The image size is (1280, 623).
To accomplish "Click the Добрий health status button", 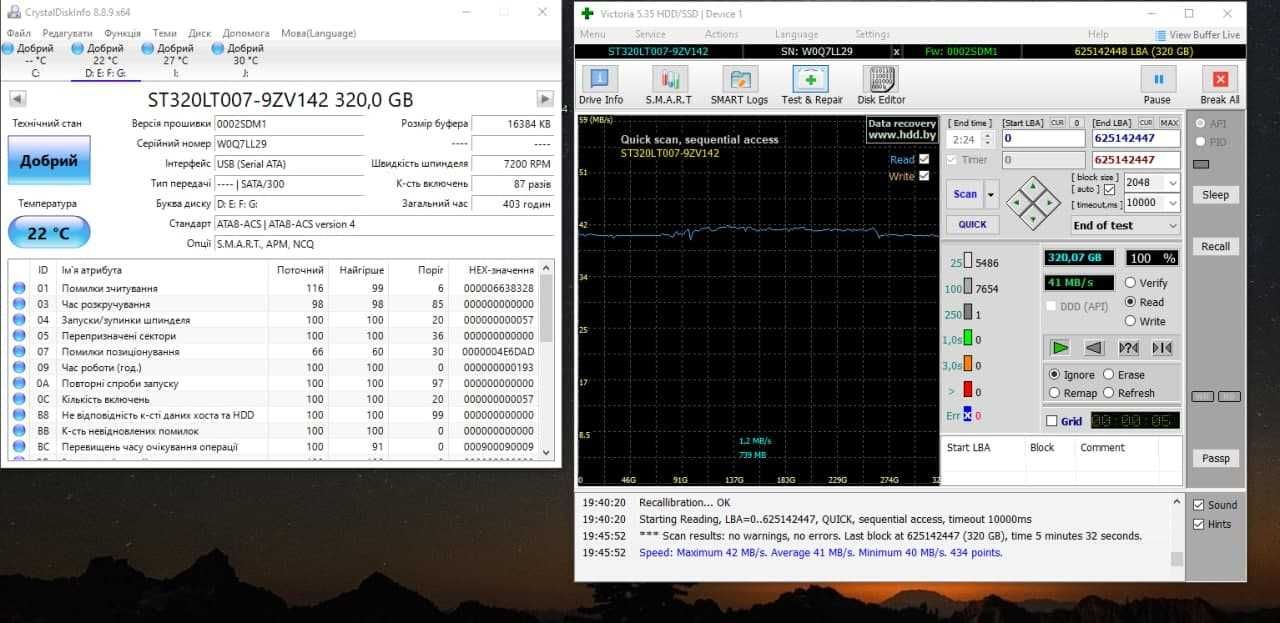I will [49, 160].
